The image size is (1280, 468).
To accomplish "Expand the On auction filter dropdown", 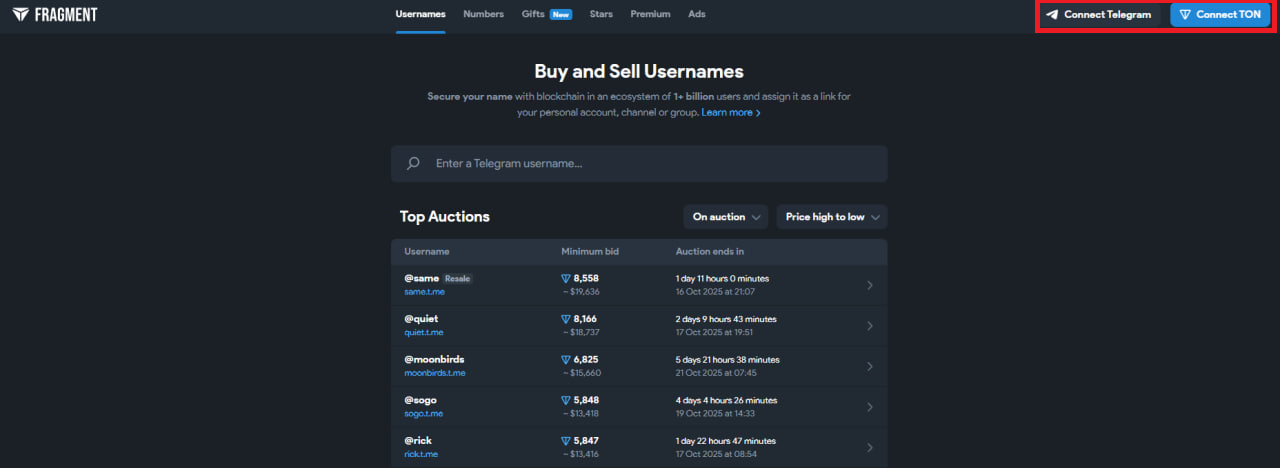I will [726, 217].
